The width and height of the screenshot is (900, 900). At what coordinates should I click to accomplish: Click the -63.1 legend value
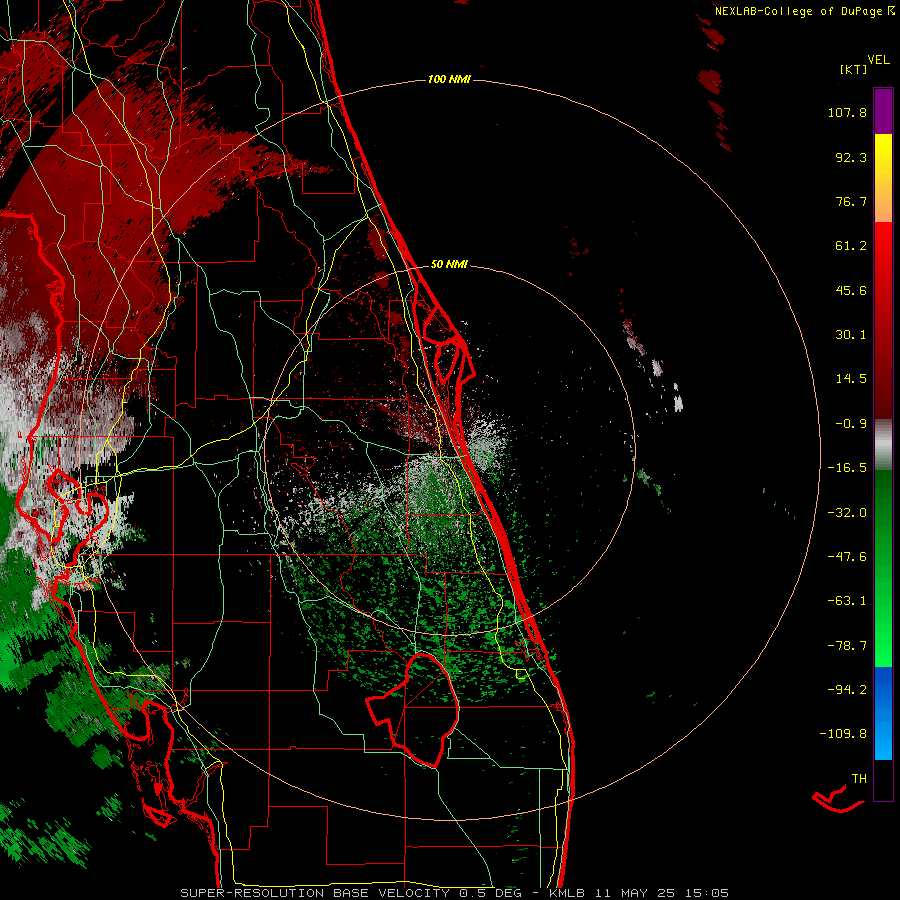click(847, 601)
